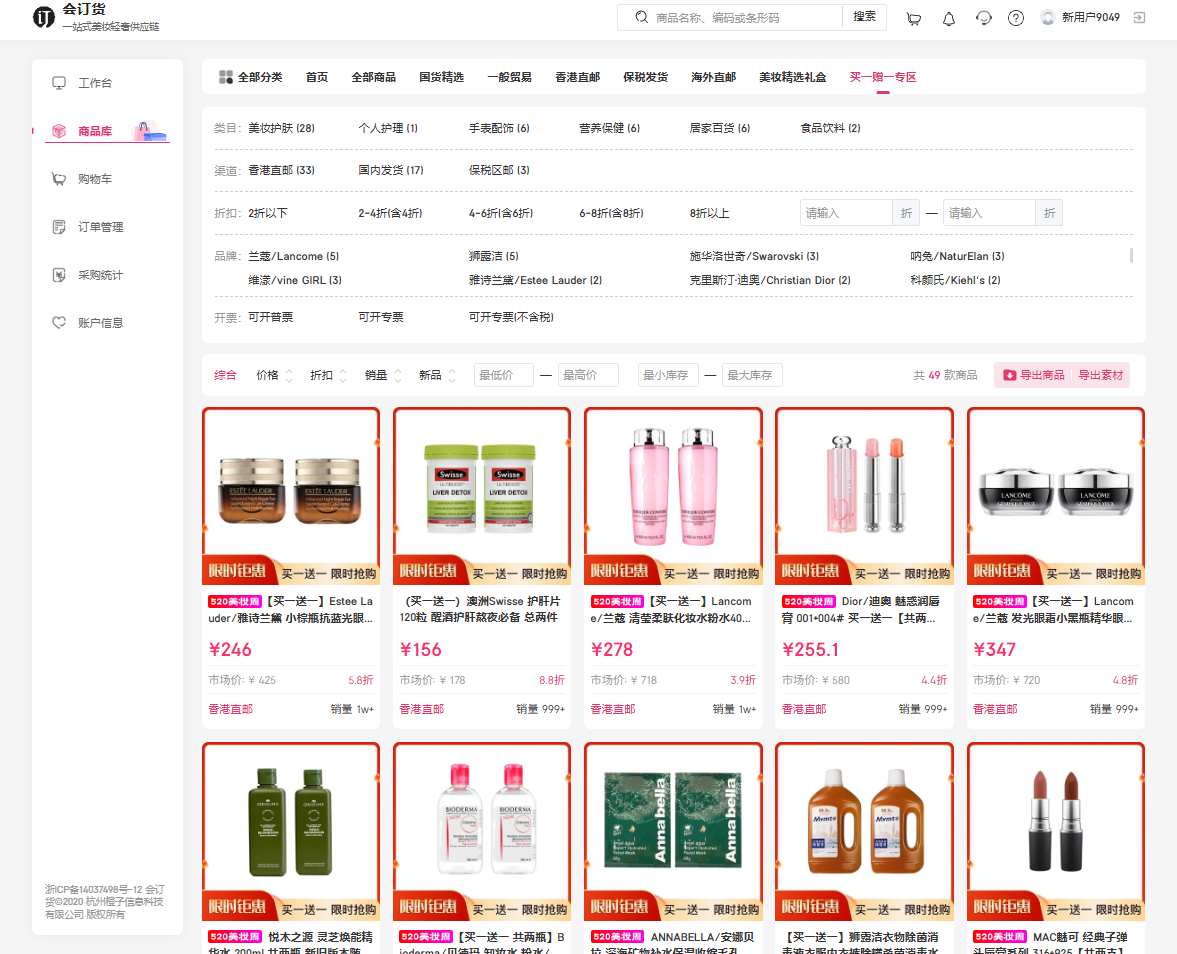1177x954 pixels.
Task: Click the 最小库存 input field
Action: (x=668, y=375)
